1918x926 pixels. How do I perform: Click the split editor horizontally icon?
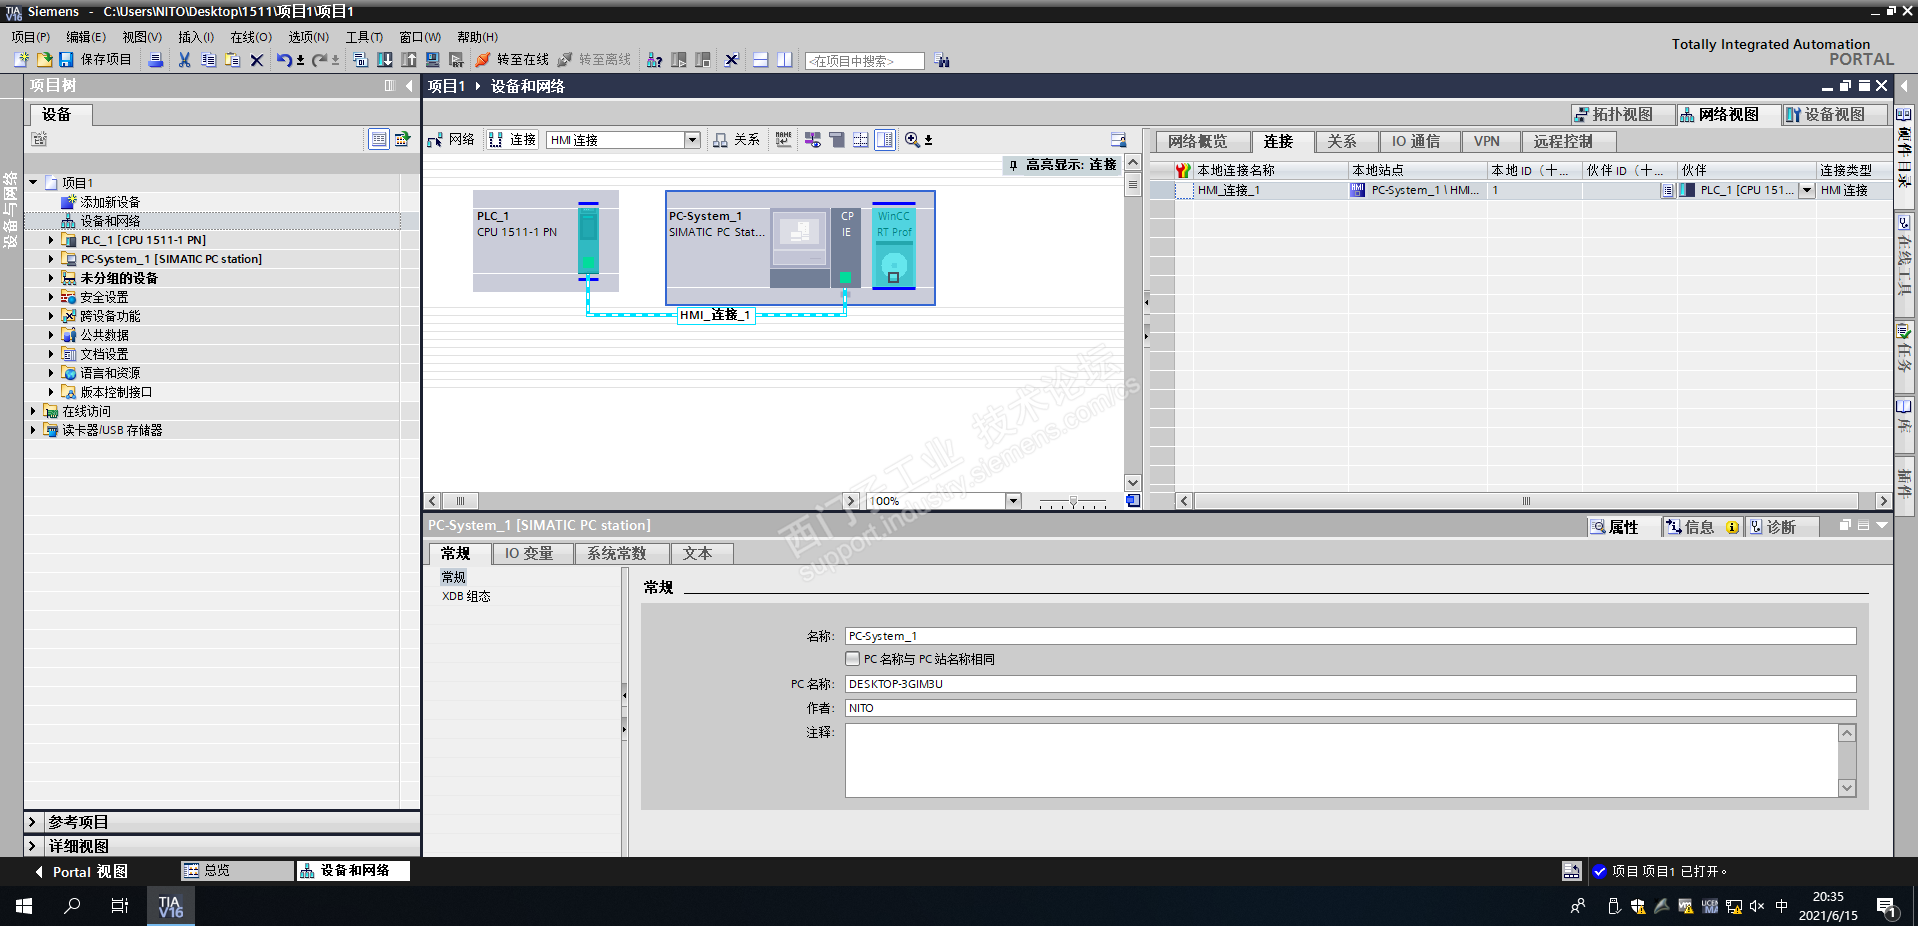point(761,60)
